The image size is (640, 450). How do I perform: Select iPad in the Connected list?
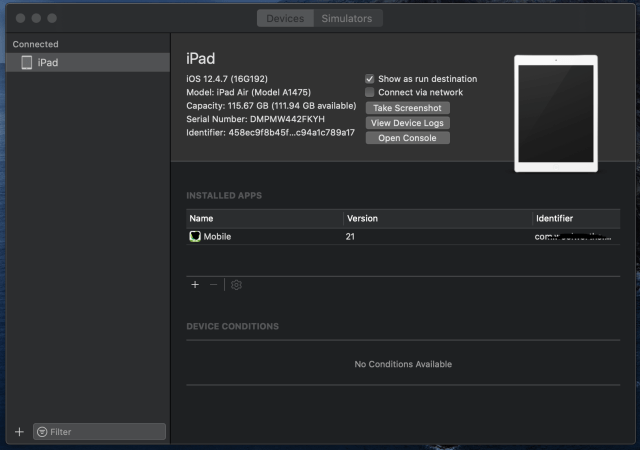coord(88,62)
